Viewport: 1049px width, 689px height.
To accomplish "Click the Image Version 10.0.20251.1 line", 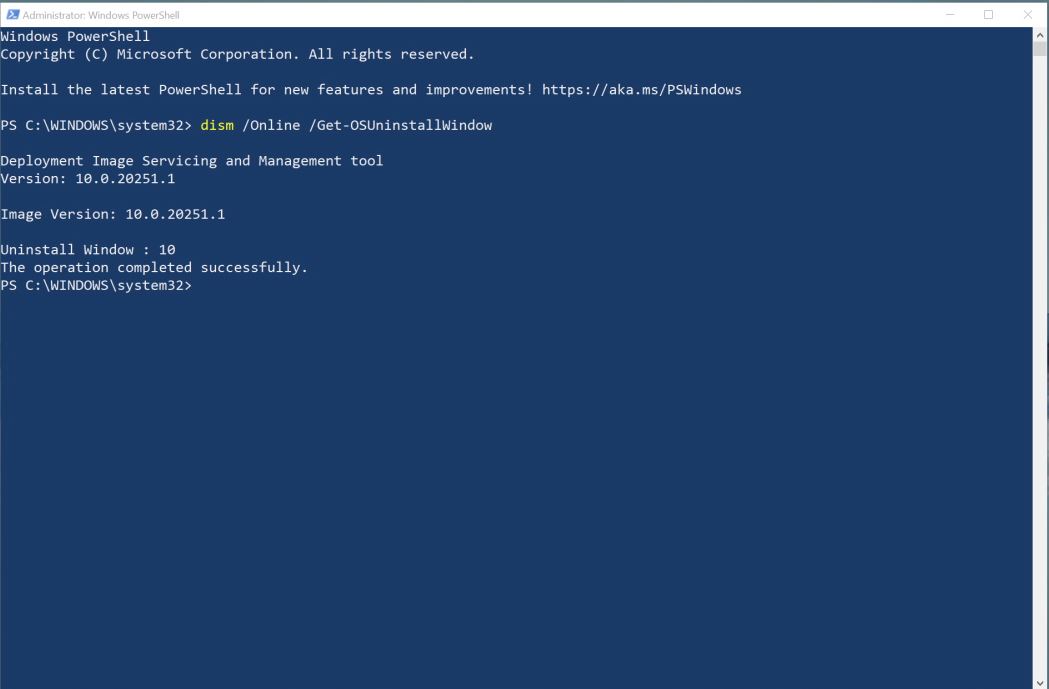I will pos(112,214).
